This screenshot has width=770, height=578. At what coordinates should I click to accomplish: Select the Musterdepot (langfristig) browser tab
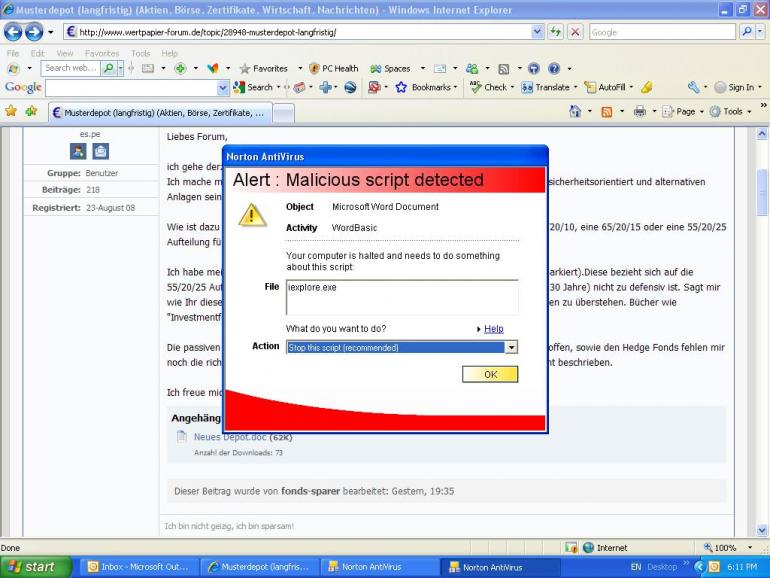click(160, 113)
